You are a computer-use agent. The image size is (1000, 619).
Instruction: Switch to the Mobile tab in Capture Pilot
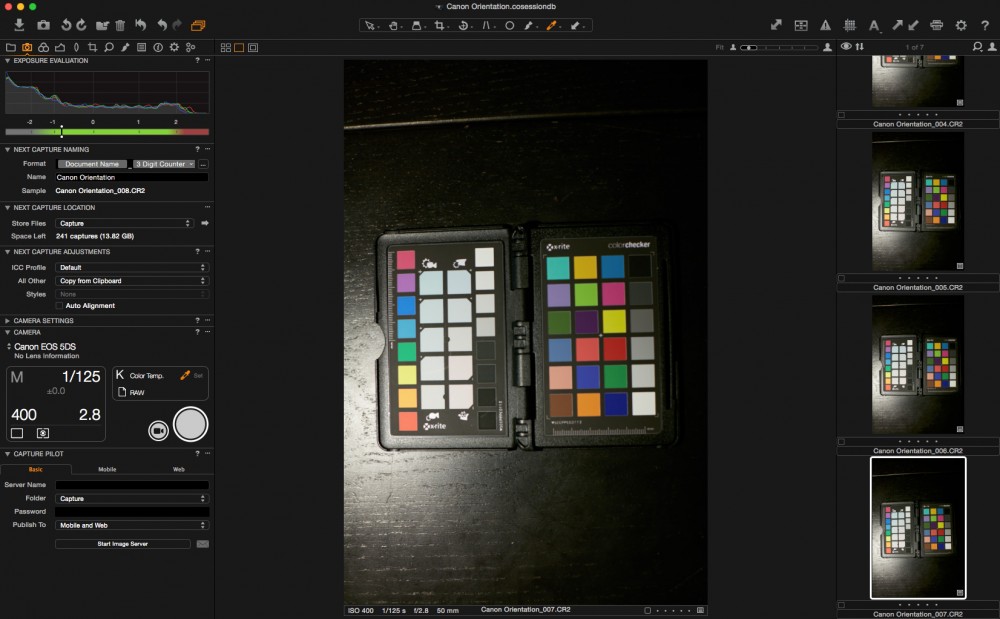[107, 469]
